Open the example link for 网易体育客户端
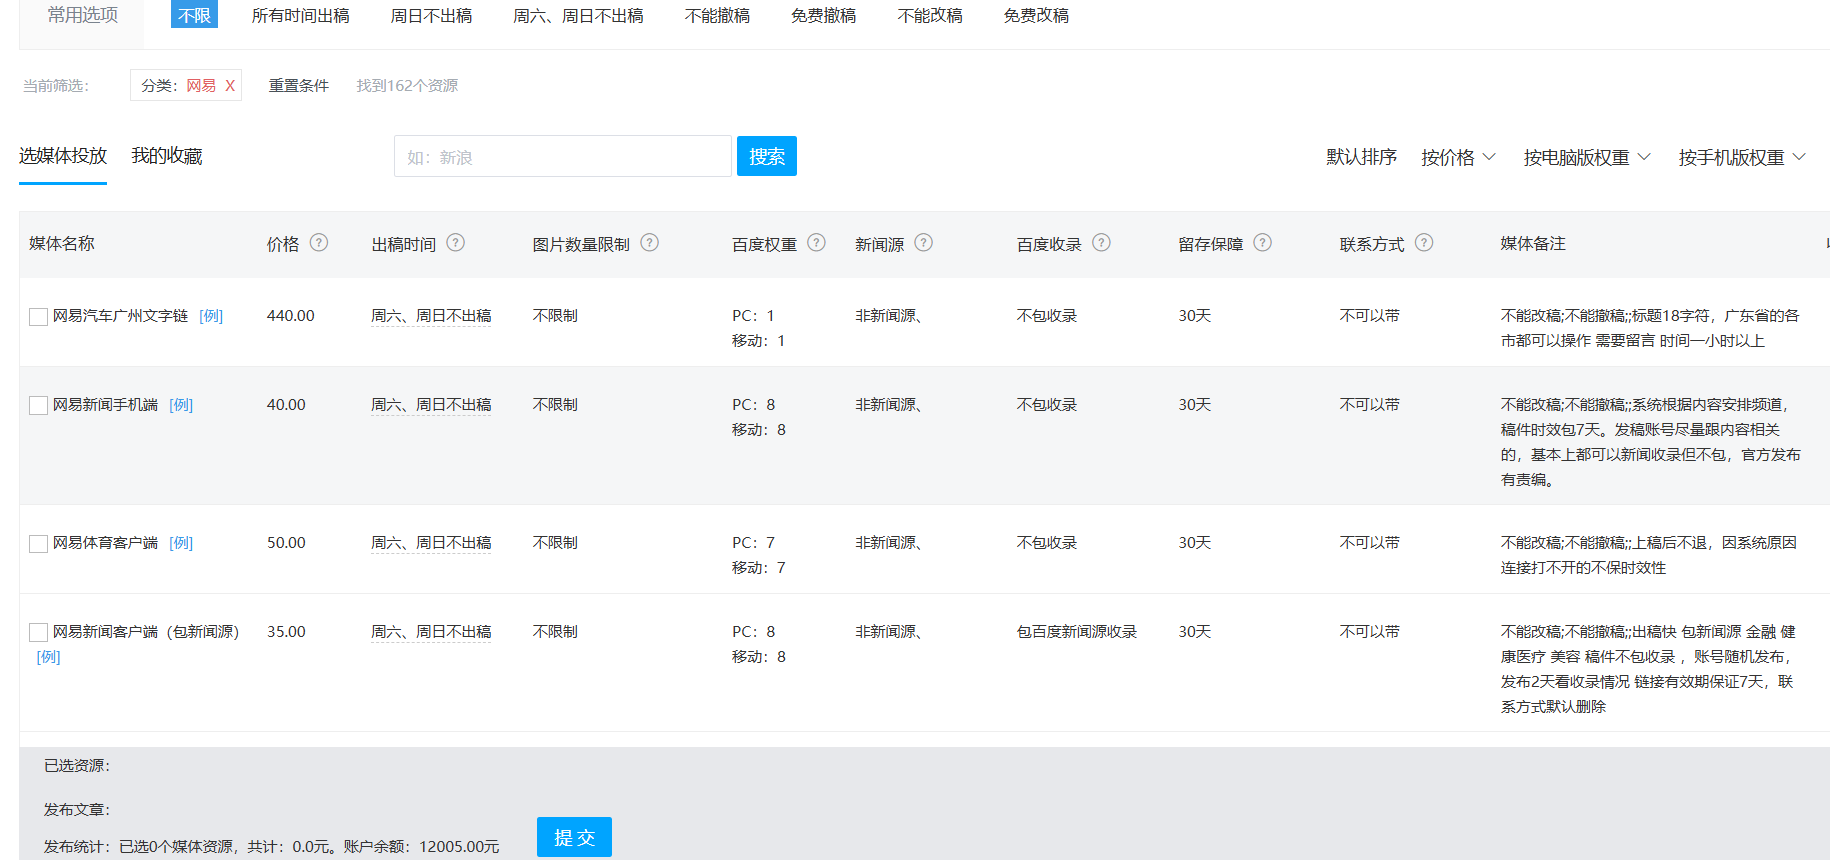 tap(181, 543)
